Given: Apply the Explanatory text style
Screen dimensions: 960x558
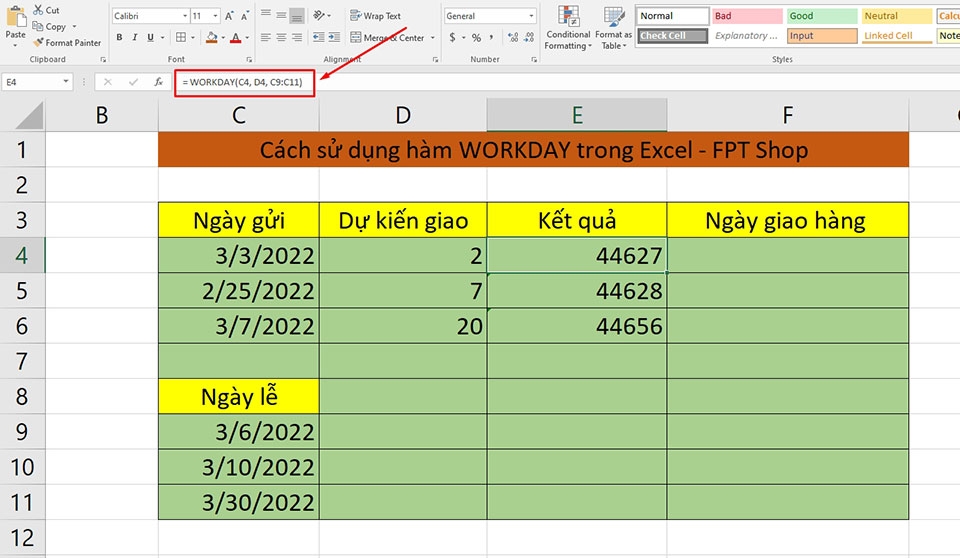Looking at the screenshot, I should (x=747, y=36).
